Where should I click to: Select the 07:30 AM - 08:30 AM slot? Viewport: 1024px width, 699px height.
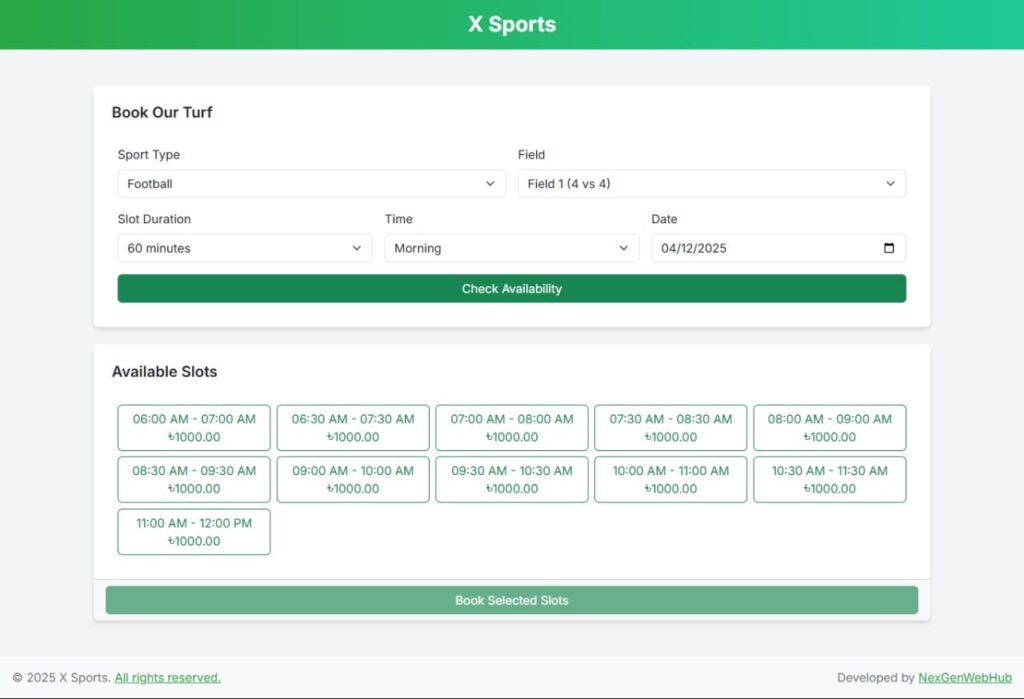670,428
